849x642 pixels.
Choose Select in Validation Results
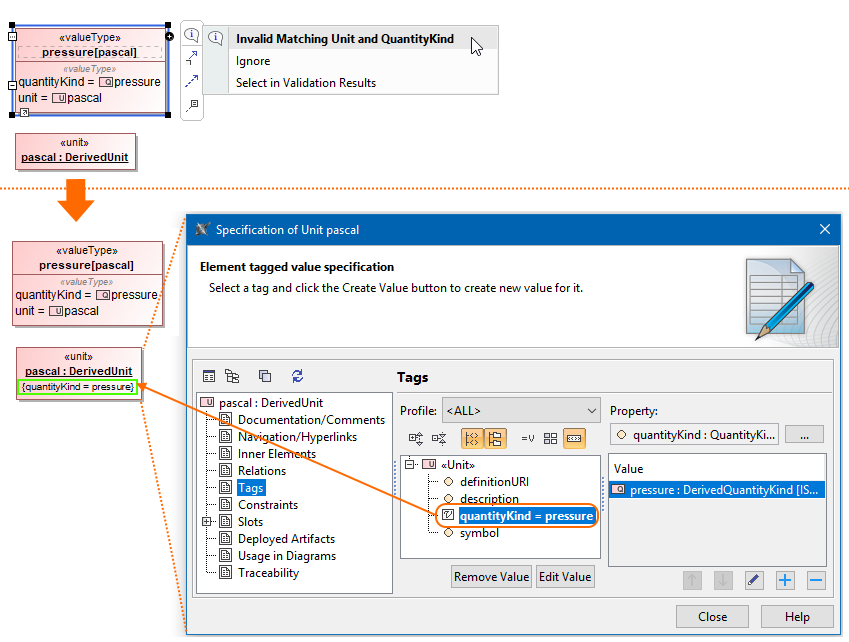306,83
